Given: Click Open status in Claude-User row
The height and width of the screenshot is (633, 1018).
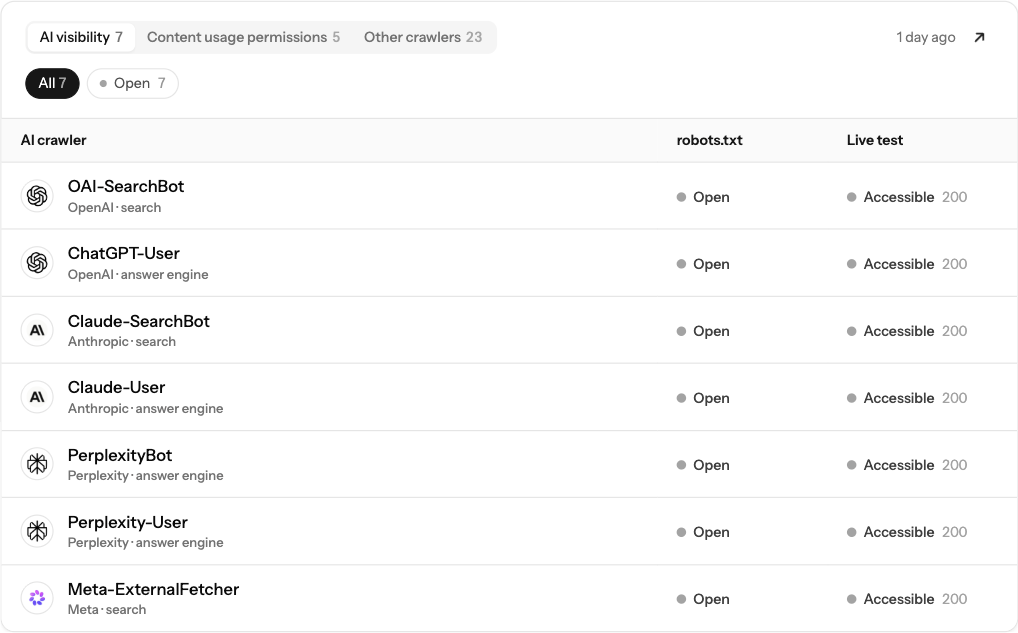Looking at the screenshot, I should click(703, 398).
